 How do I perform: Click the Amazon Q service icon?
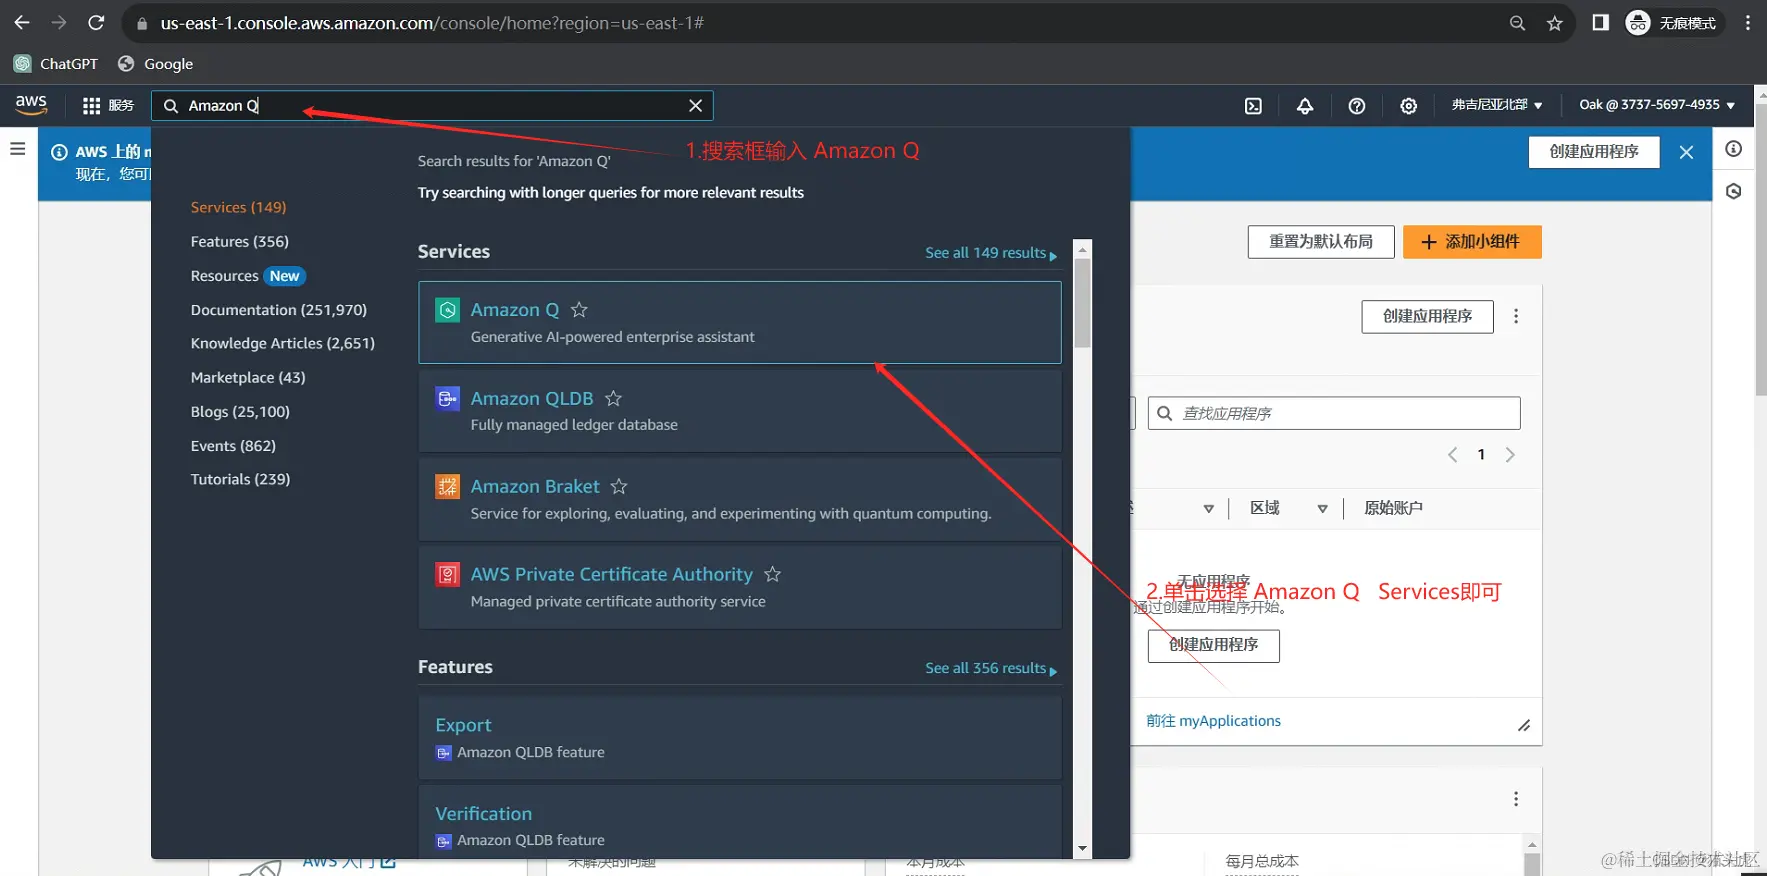pos(448,310)
